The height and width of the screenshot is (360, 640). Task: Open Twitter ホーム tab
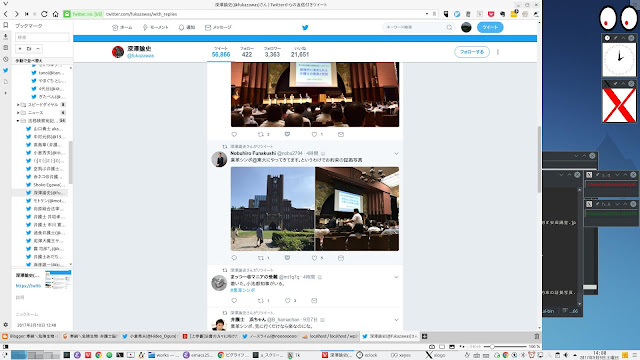(x=122, y=27)
